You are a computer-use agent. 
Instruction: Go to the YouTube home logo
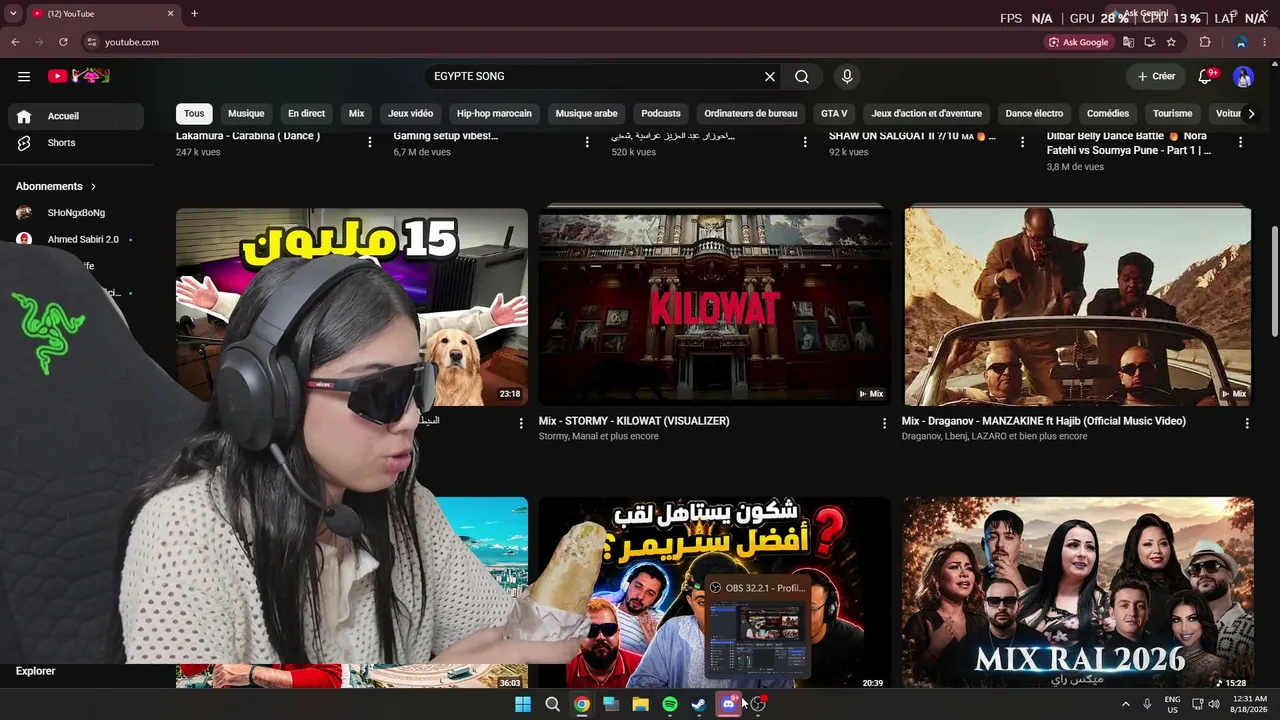(x=78, y=76)
